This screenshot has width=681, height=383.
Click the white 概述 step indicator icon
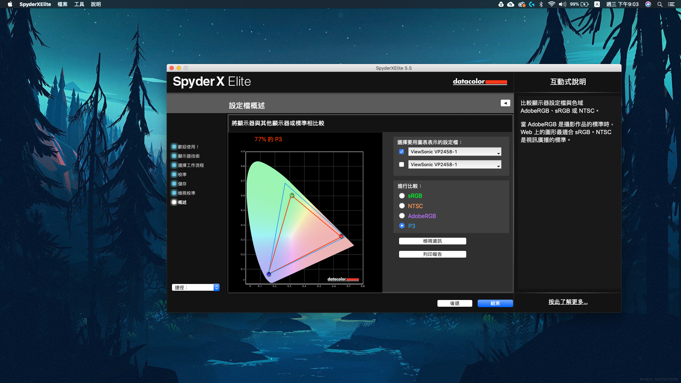174,202
